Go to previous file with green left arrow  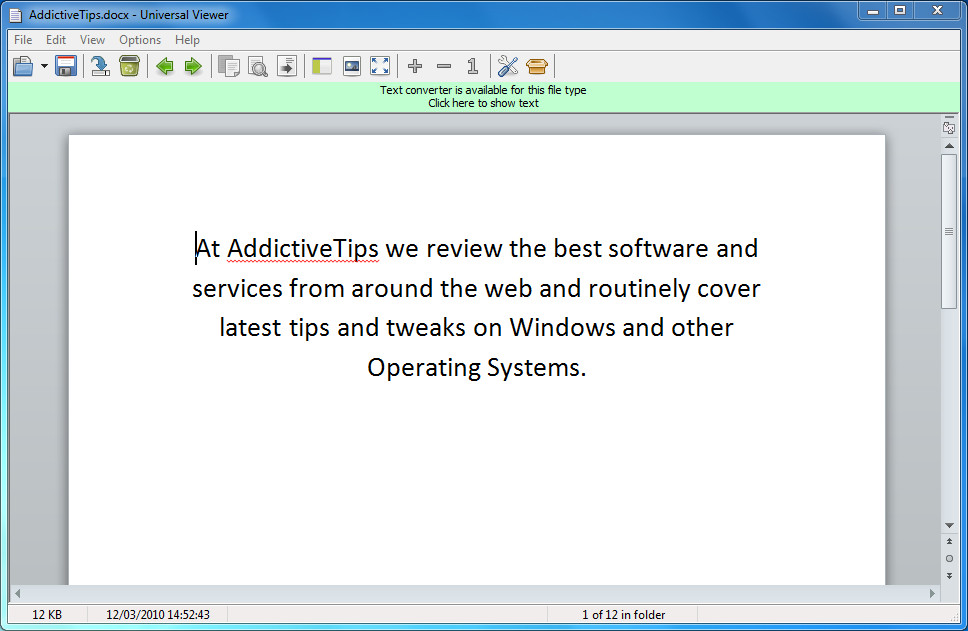164,66
